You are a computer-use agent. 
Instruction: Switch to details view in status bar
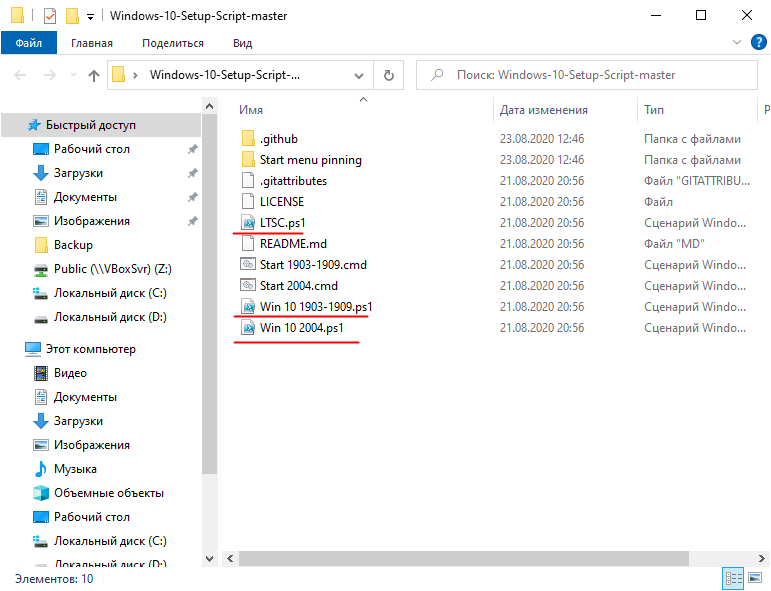point(734,579)
